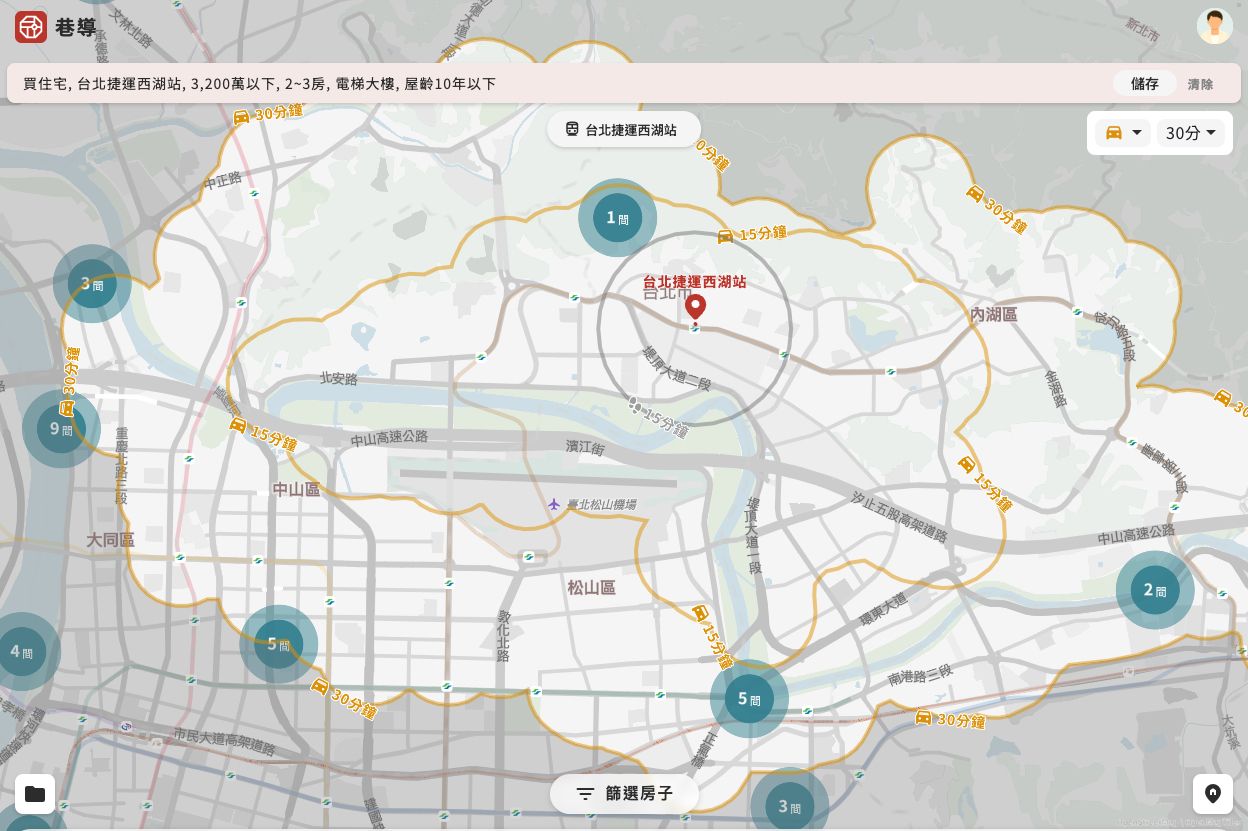Clear the search filters with 清除
Image resolution: width=1248 pixels, height=831 pixels.
pyautogui.click(x=1200, y=84)
